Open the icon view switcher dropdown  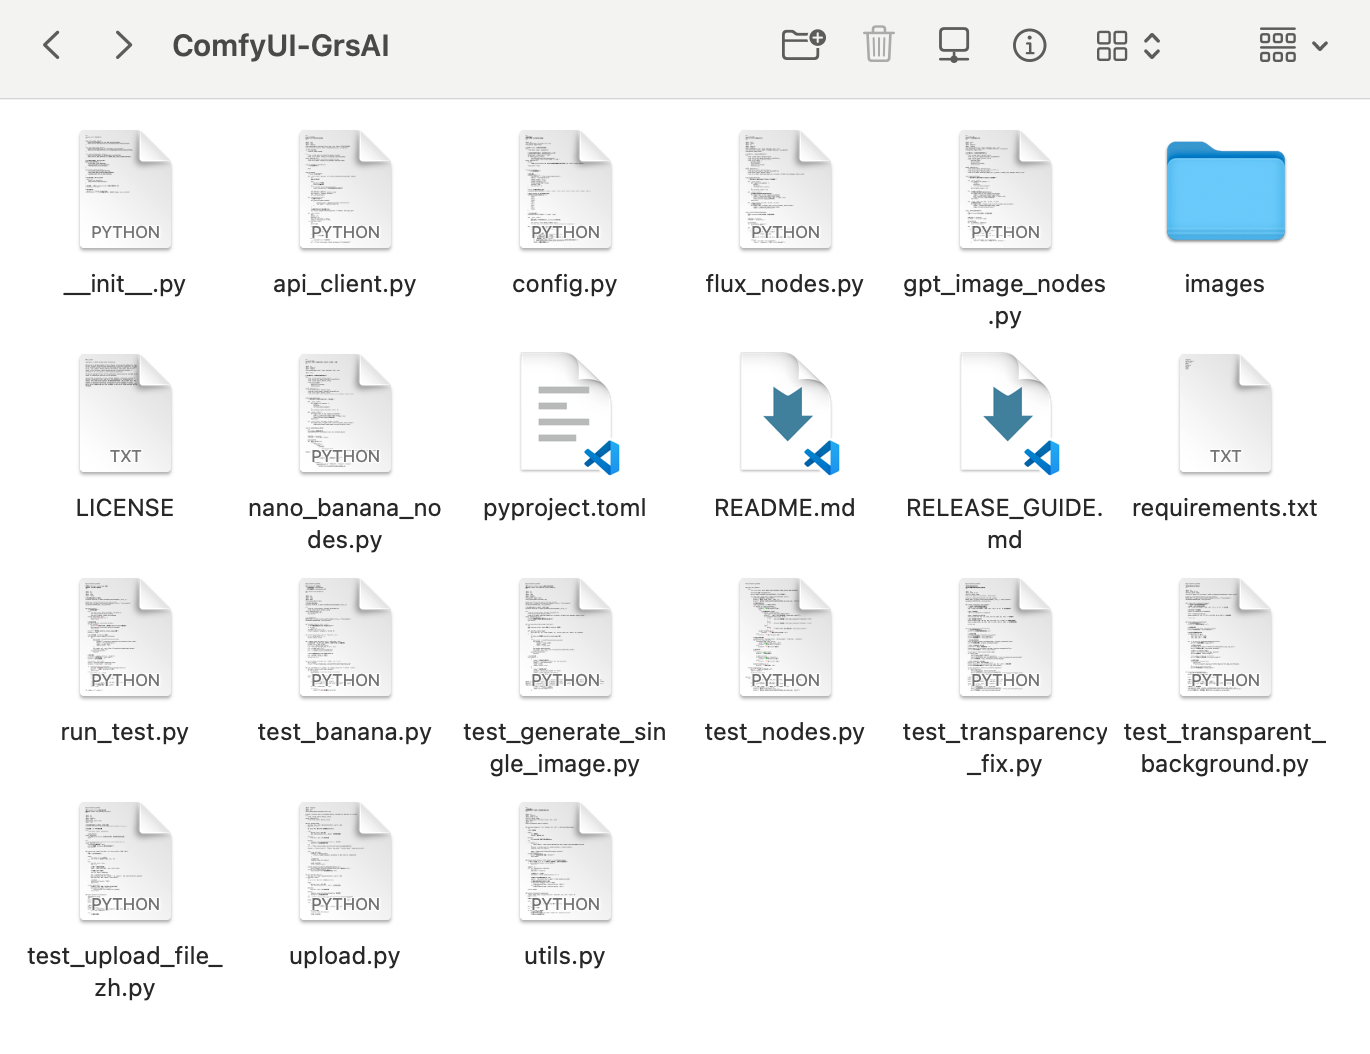click(1128, 45)
